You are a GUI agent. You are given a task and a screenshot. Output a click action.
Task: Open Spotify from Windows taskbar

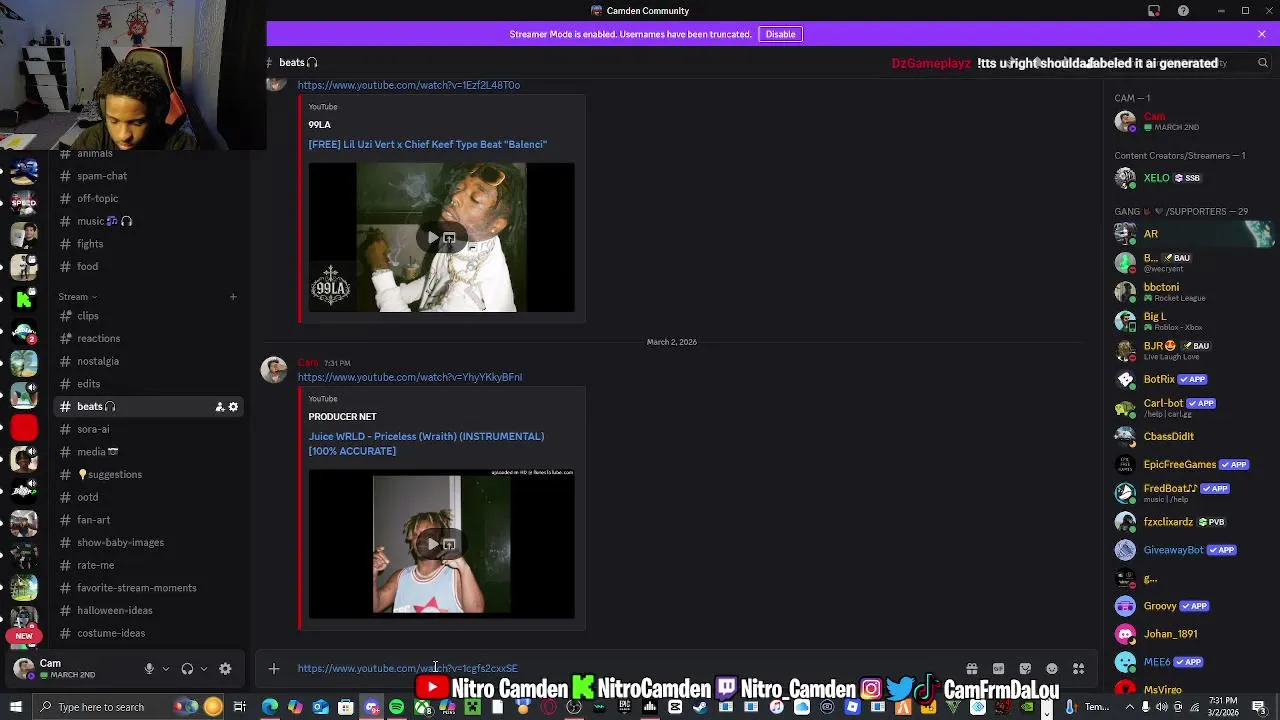(x=397, y=707)
